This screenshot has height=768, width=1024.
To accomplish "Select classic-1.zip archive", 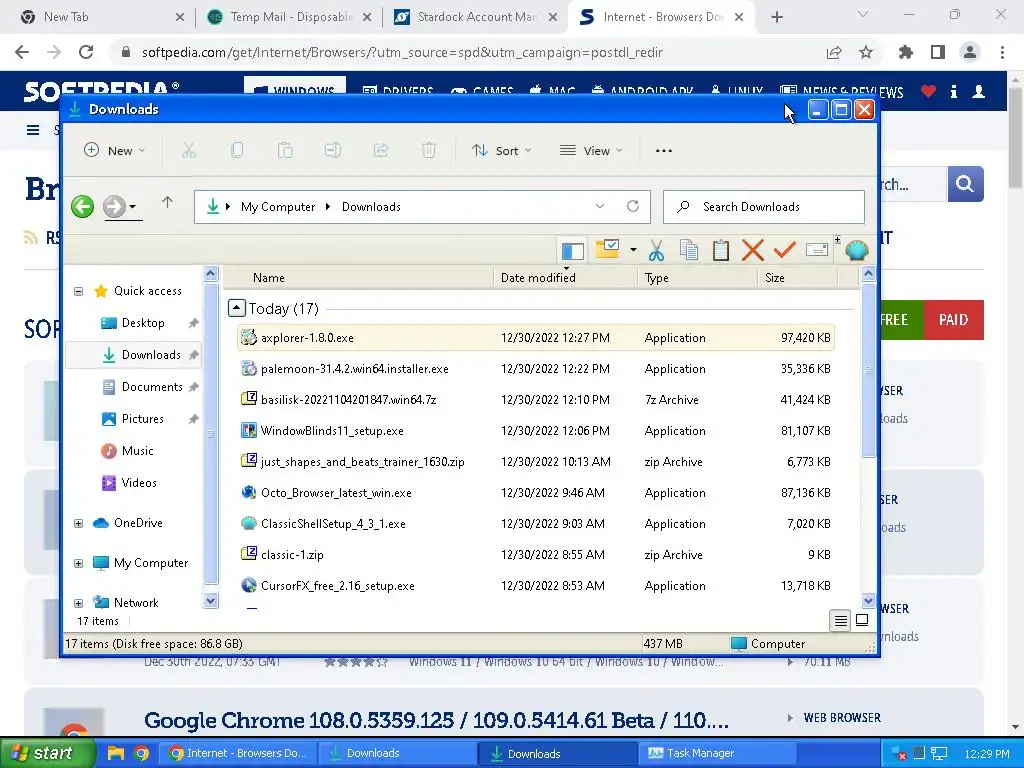I will 536,555.
